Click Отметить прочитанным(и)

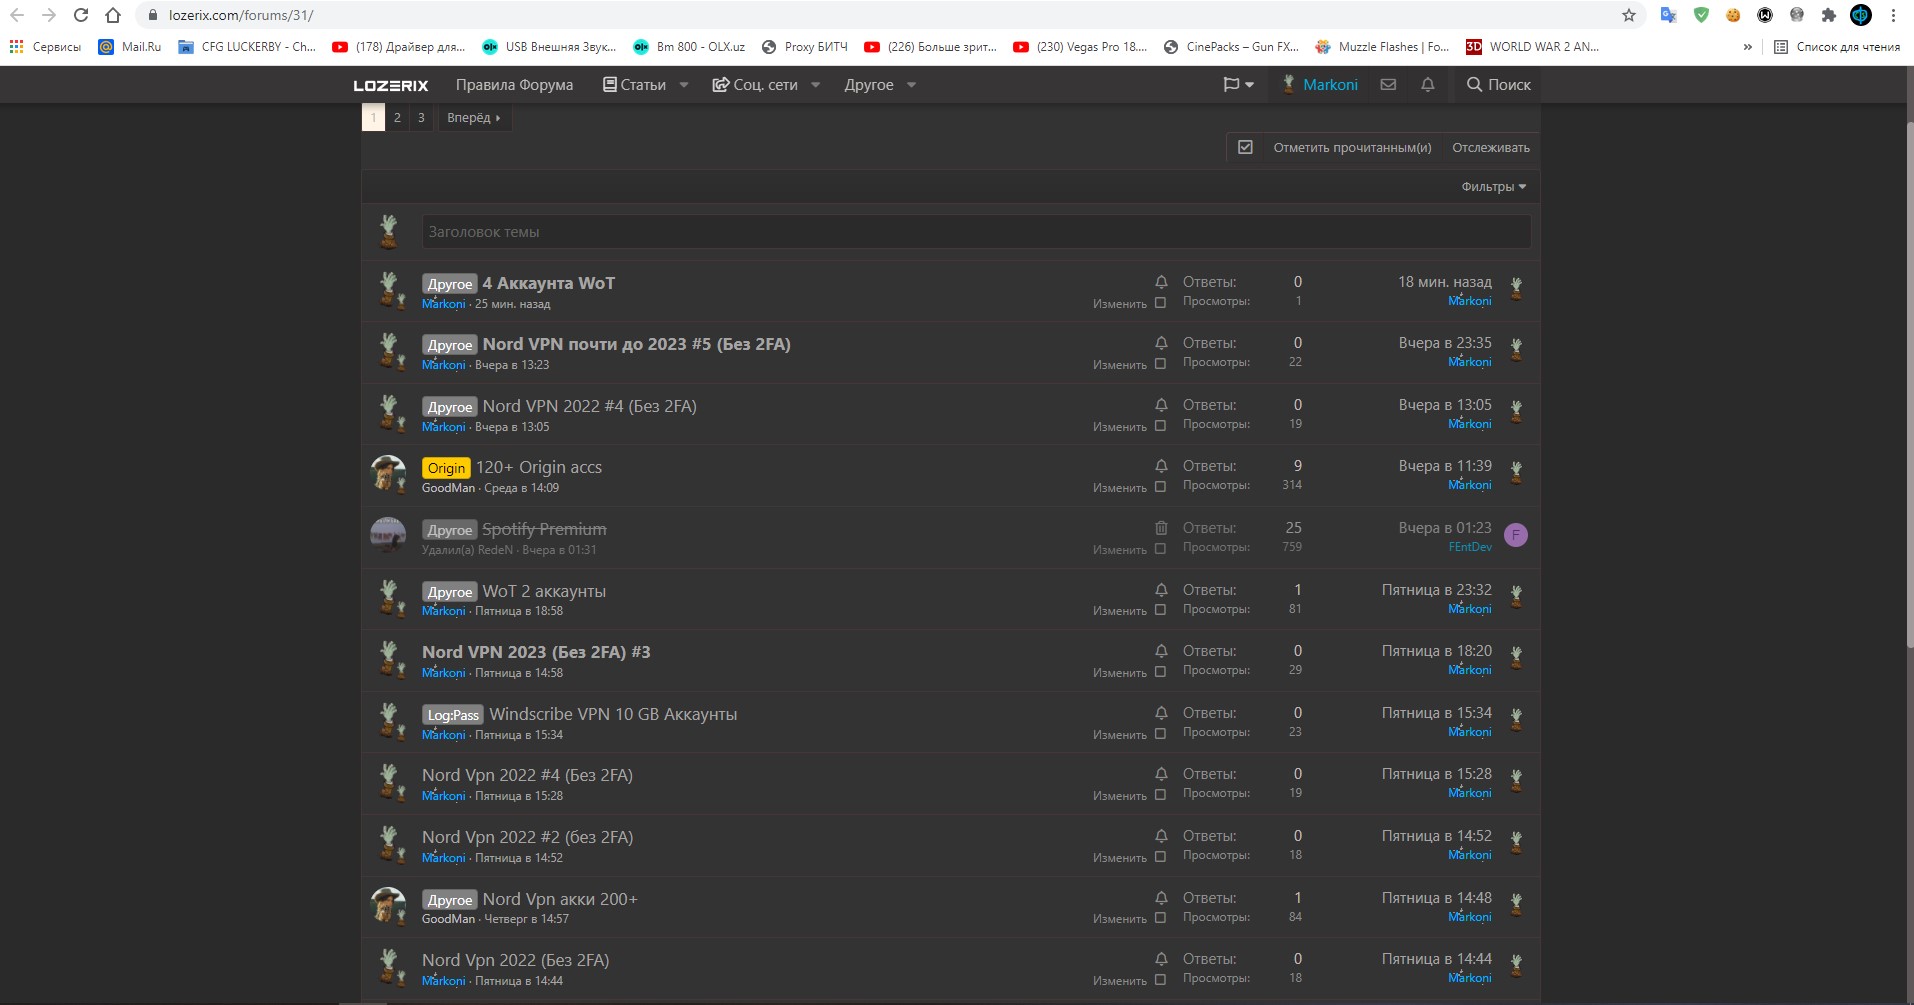pos(1352,147)
